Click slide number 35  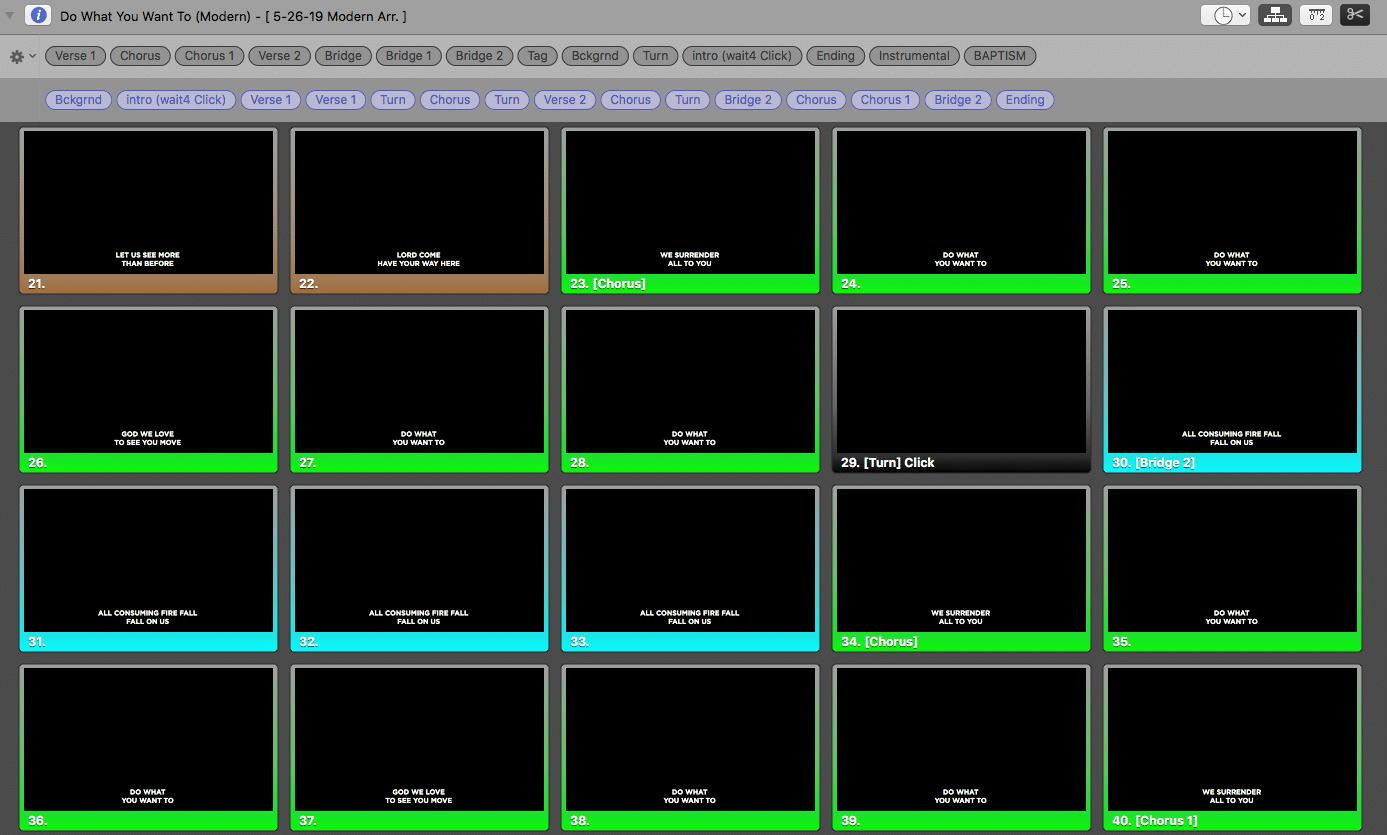coord(1232,568)
